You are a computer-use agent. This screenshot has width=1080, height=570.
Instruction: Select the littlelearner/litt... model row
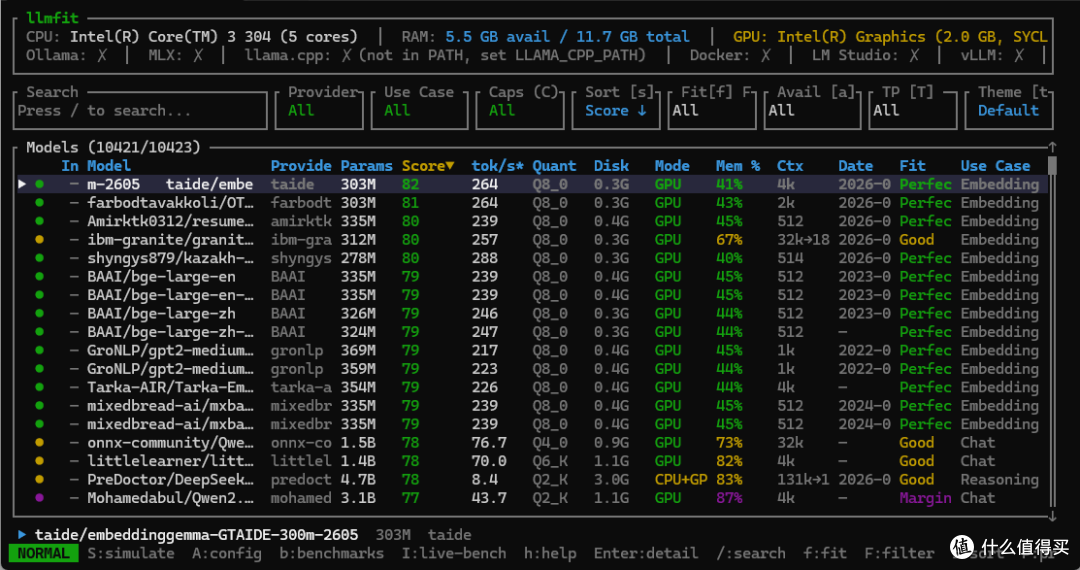point(532,461)
